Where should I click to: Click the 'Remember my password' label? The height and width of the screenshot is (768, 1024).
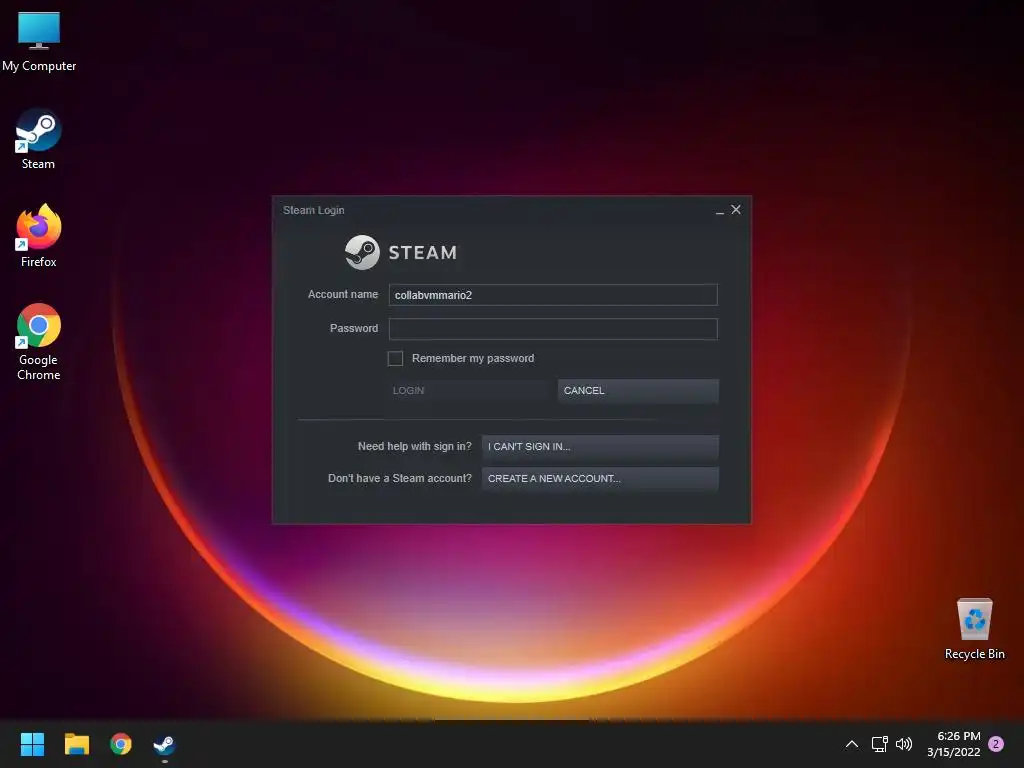(473, 358)
